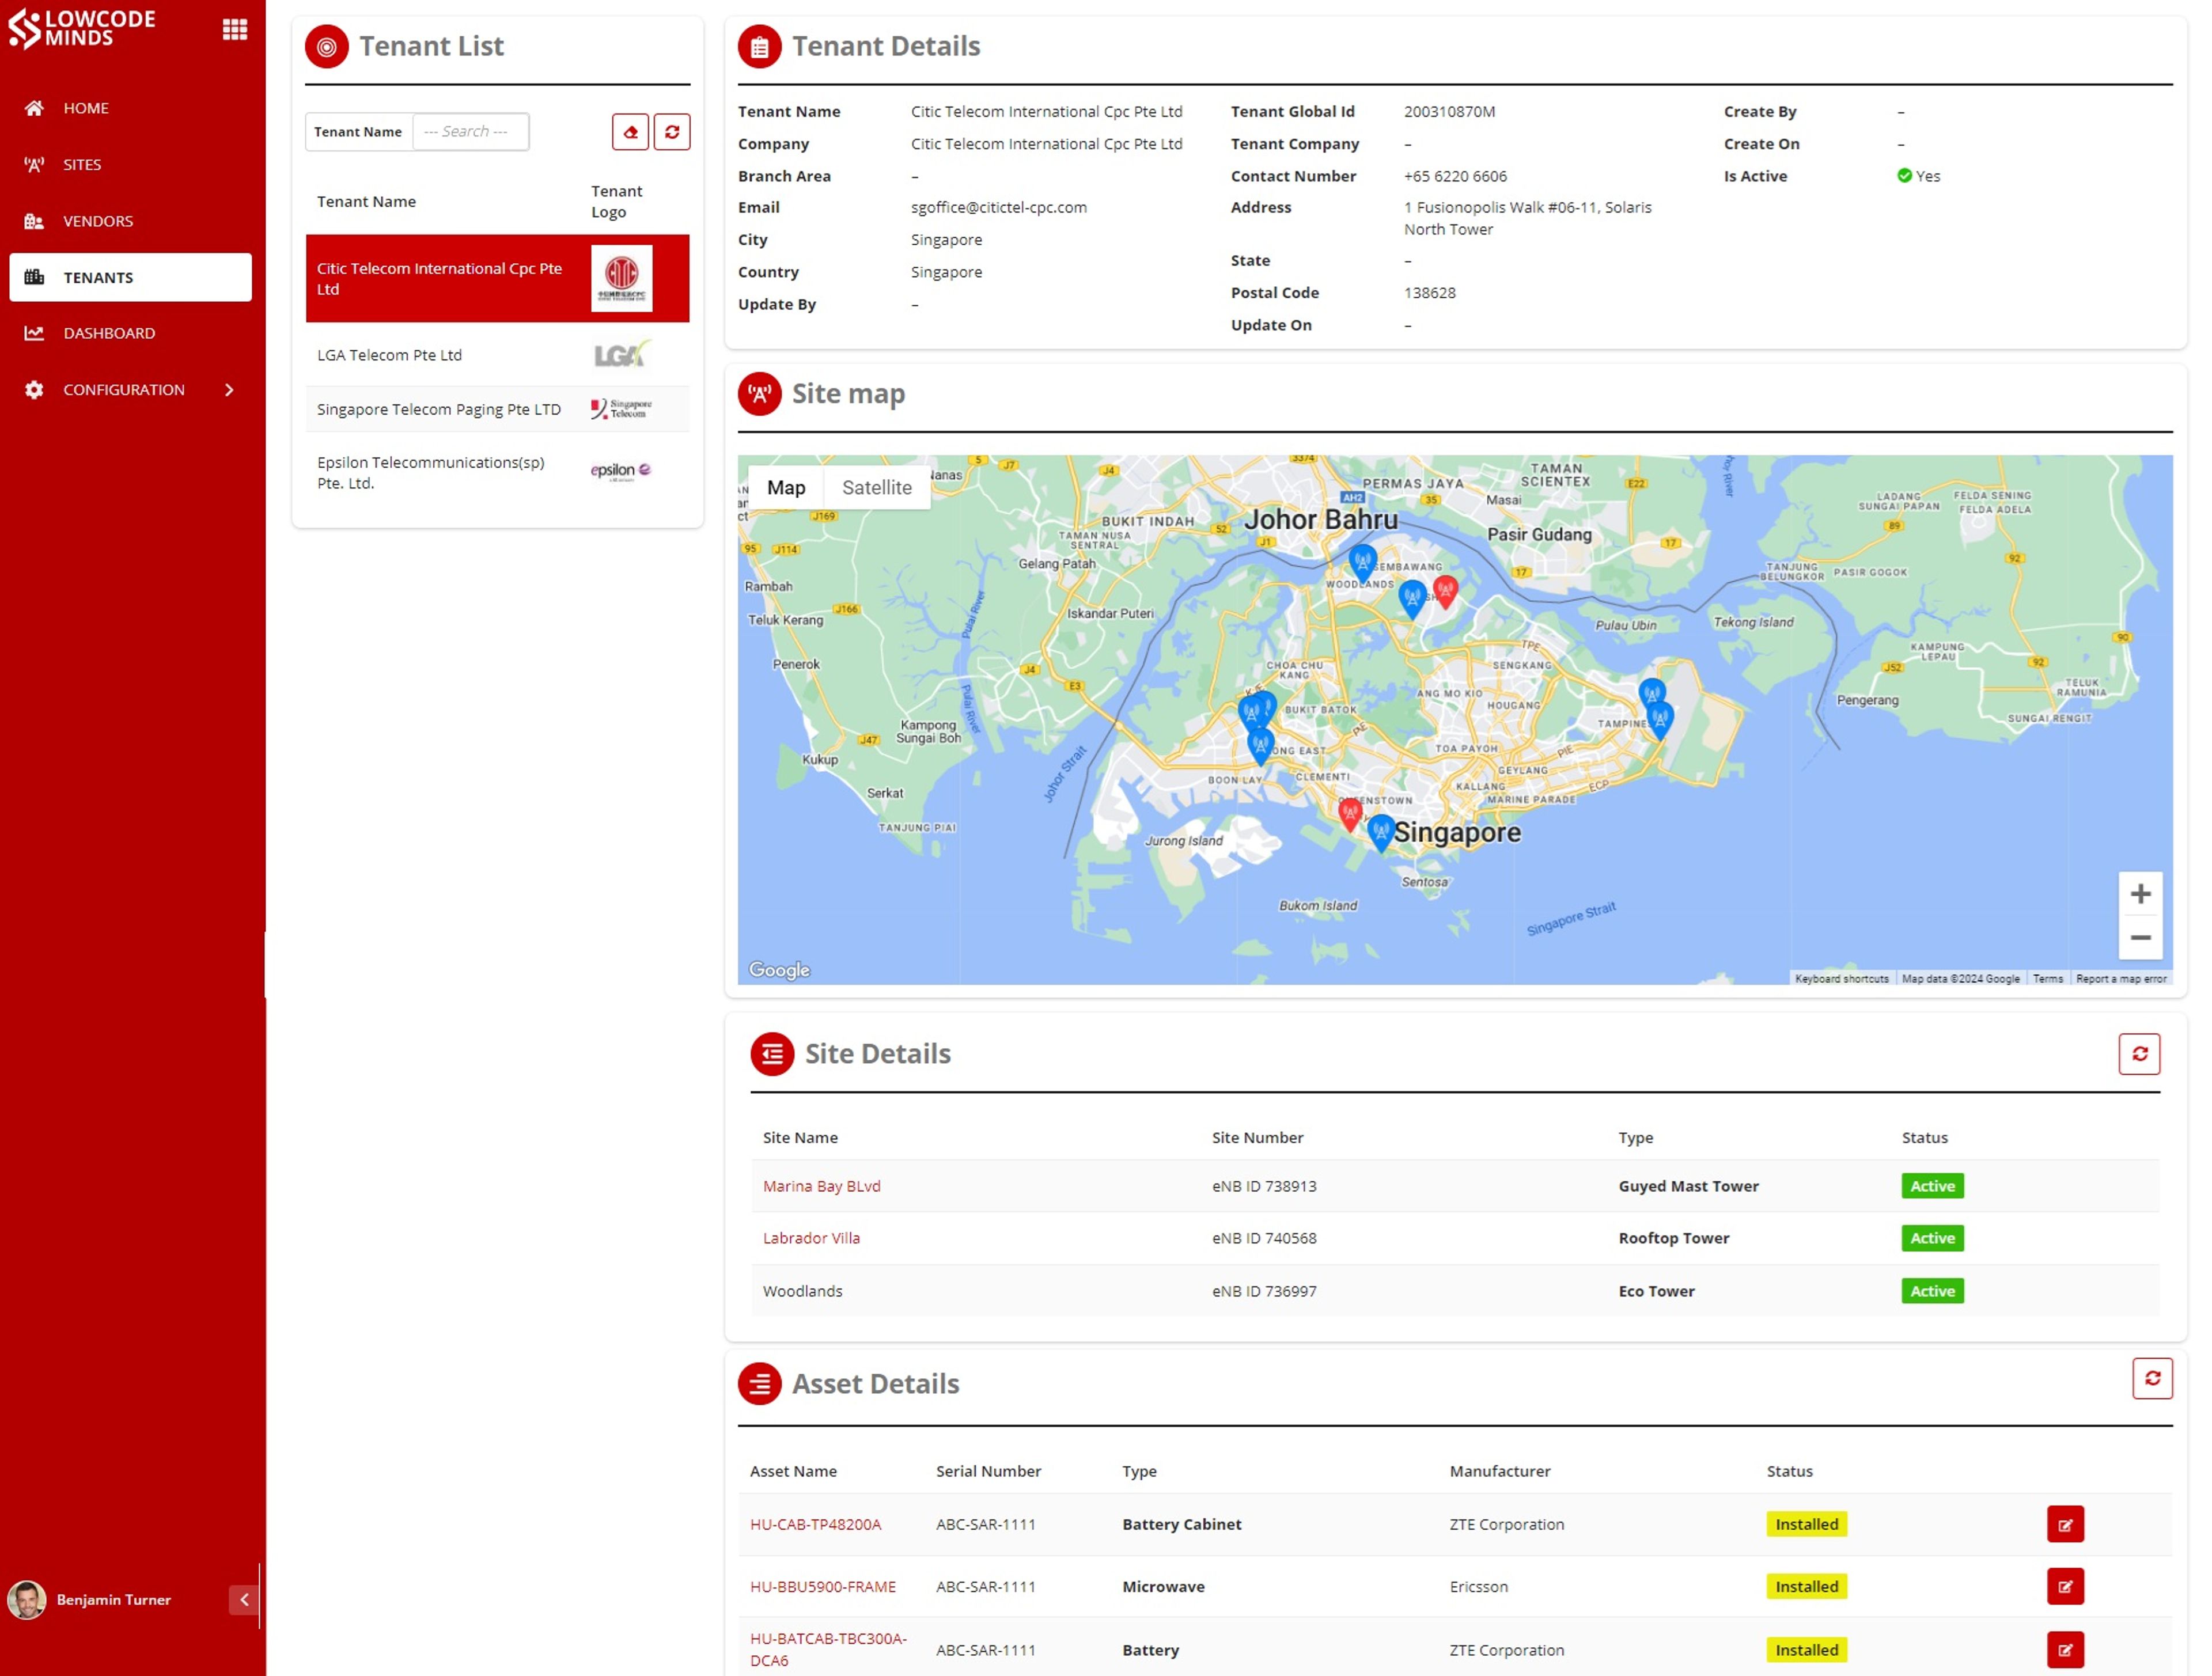Open the app grid menu icon
Viewport: 2212px width, 1676px height.
coord(235,29)
